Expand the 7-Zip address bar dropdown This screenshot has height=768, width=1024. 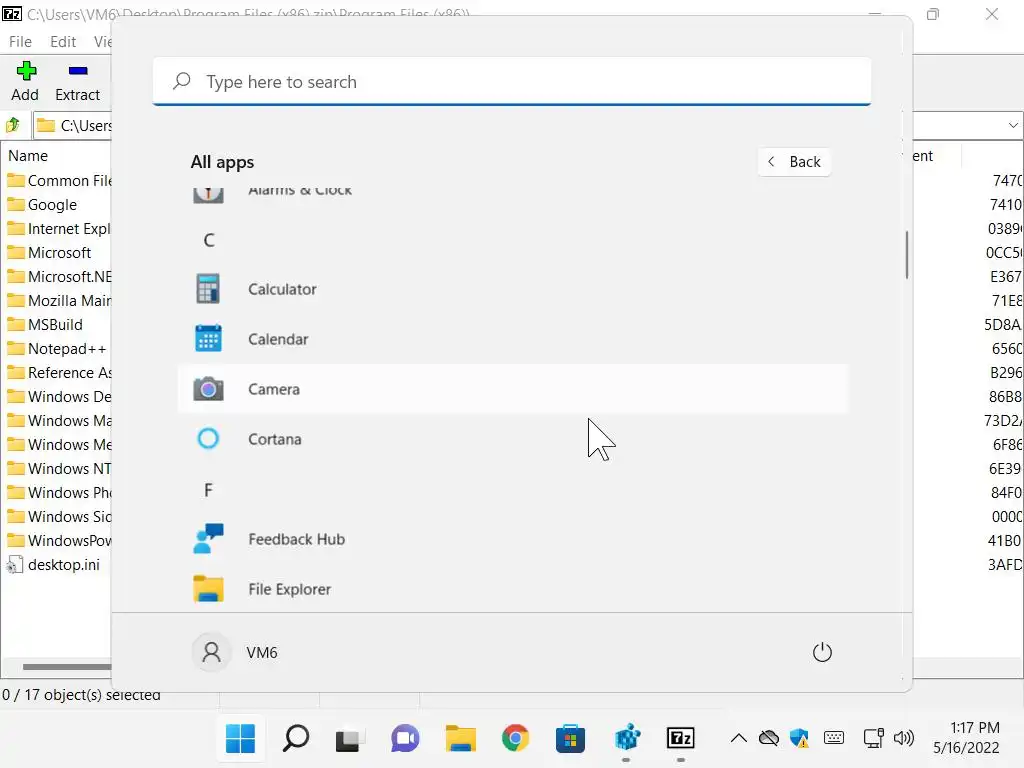1013,125
